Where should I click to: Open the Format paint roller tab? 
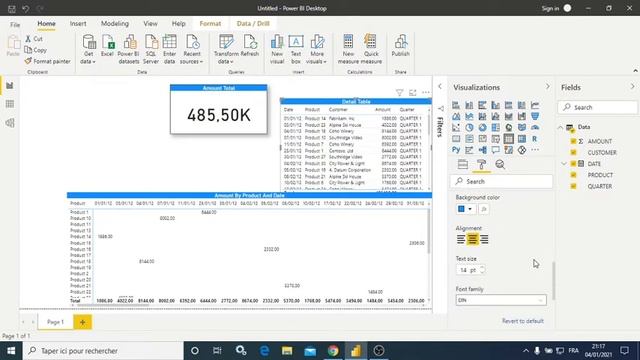tap(481, 164)
